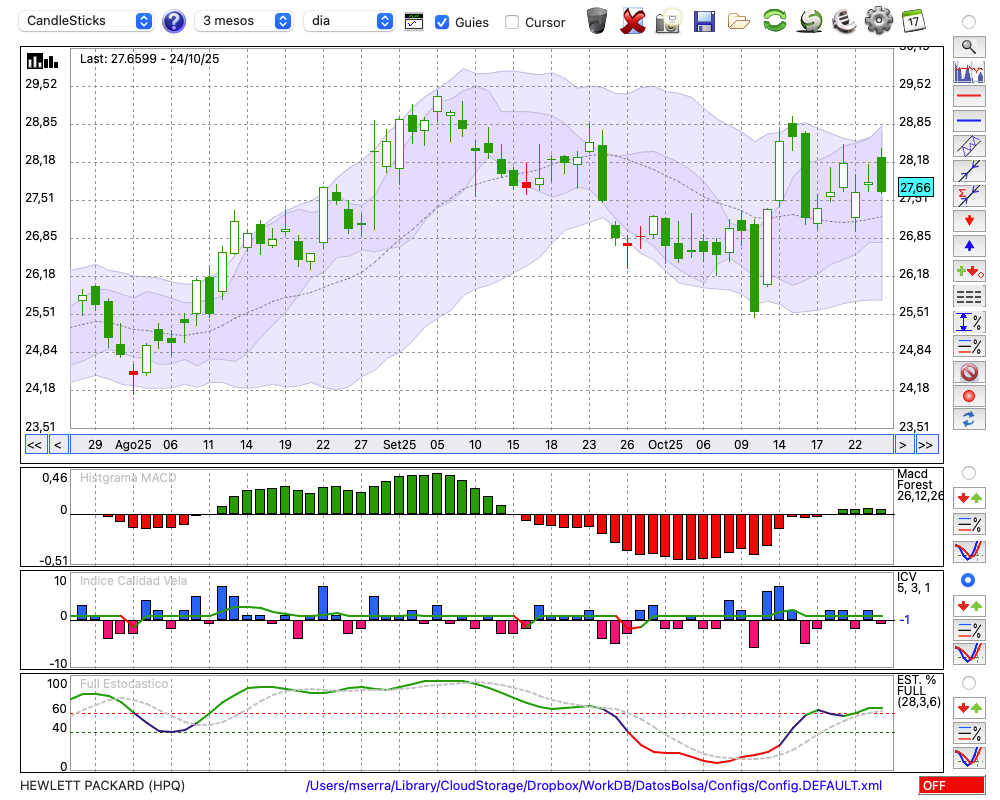Click the trash can icon in toolbar
The image size is (1000, 800).
tap(597, 20)
